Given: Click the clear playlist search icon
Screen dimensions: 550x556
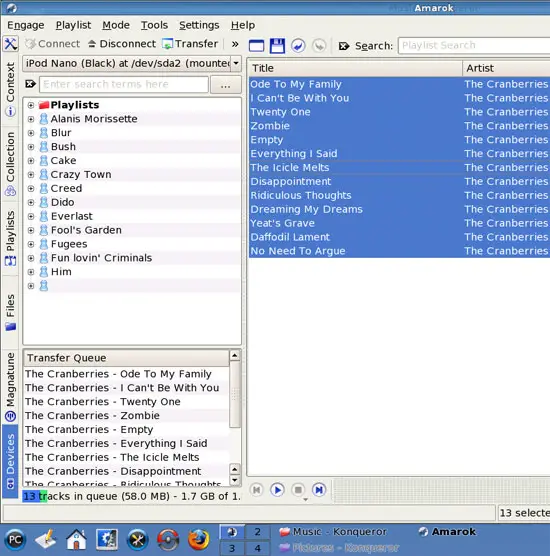Looking at the screenshot, I should pos(344,46).
